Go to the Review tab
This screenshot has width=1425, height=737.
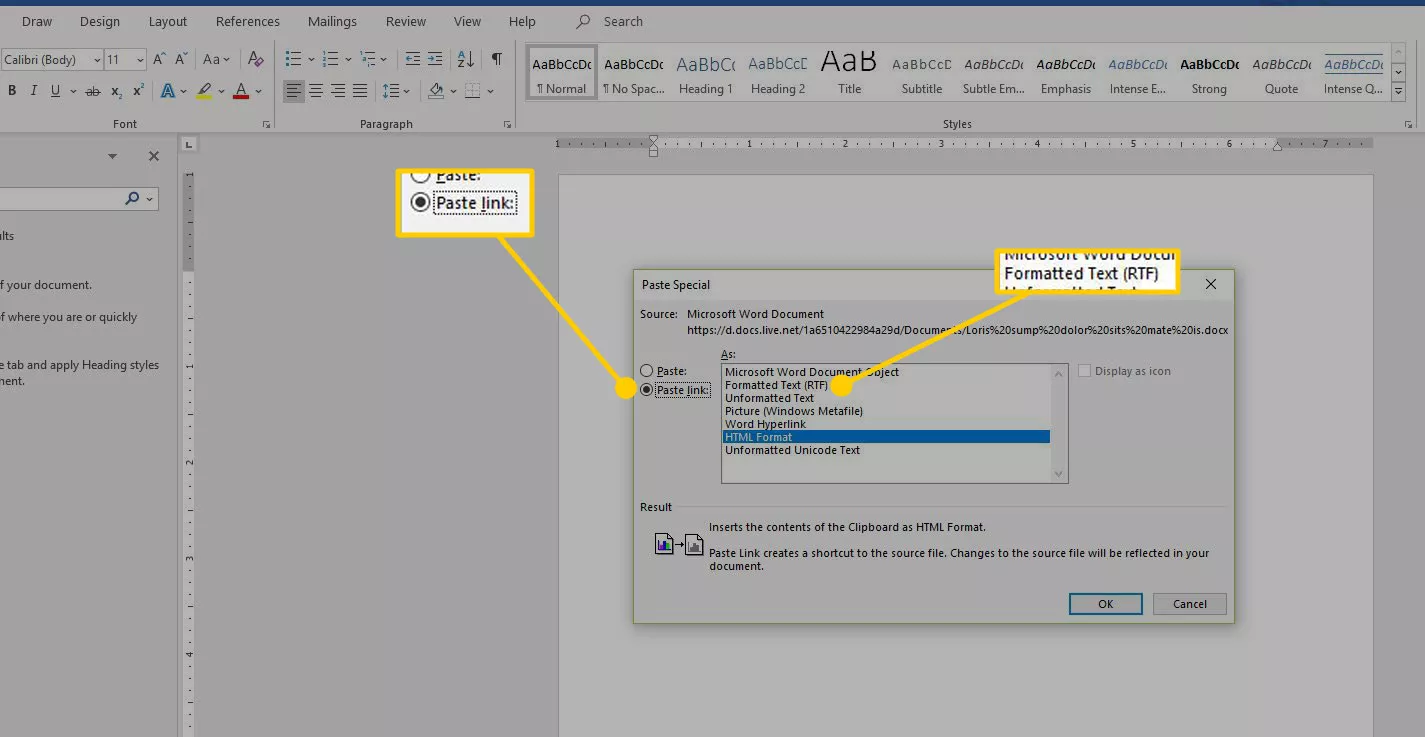tap(406, 21)
